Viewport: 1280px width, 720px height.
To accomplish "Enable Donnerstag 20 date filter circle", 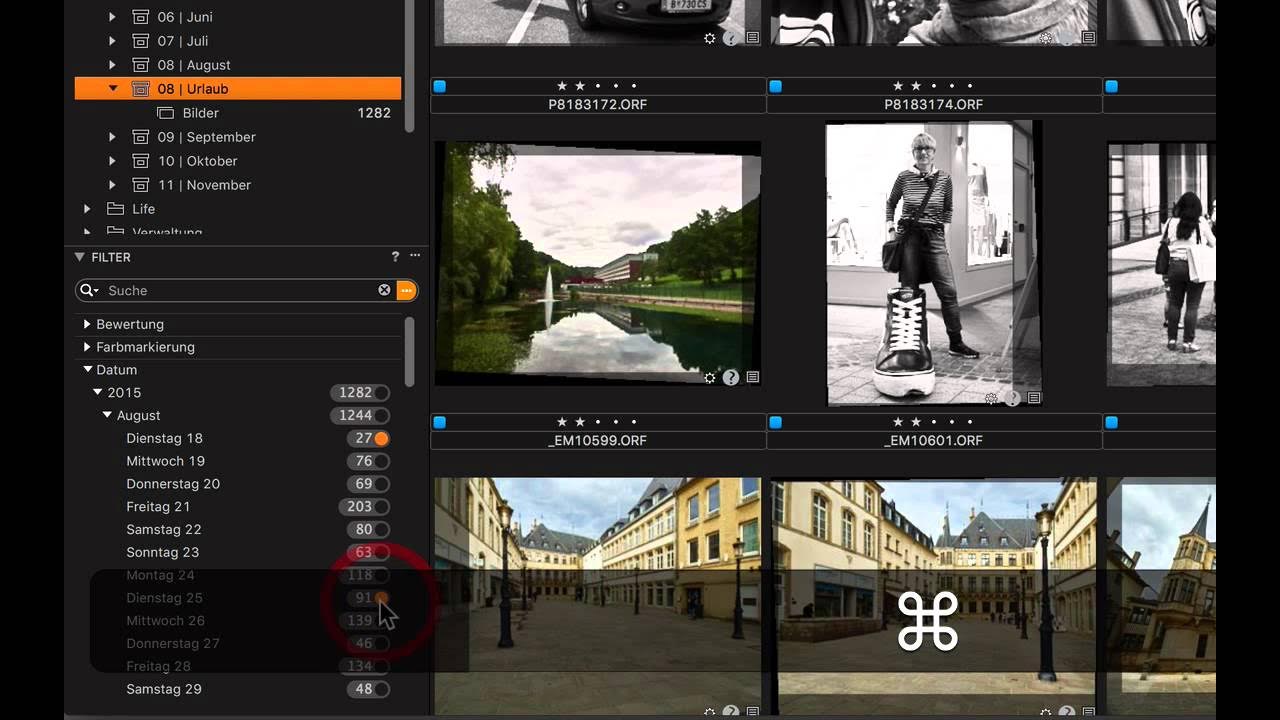I will (x=382, y=484).
